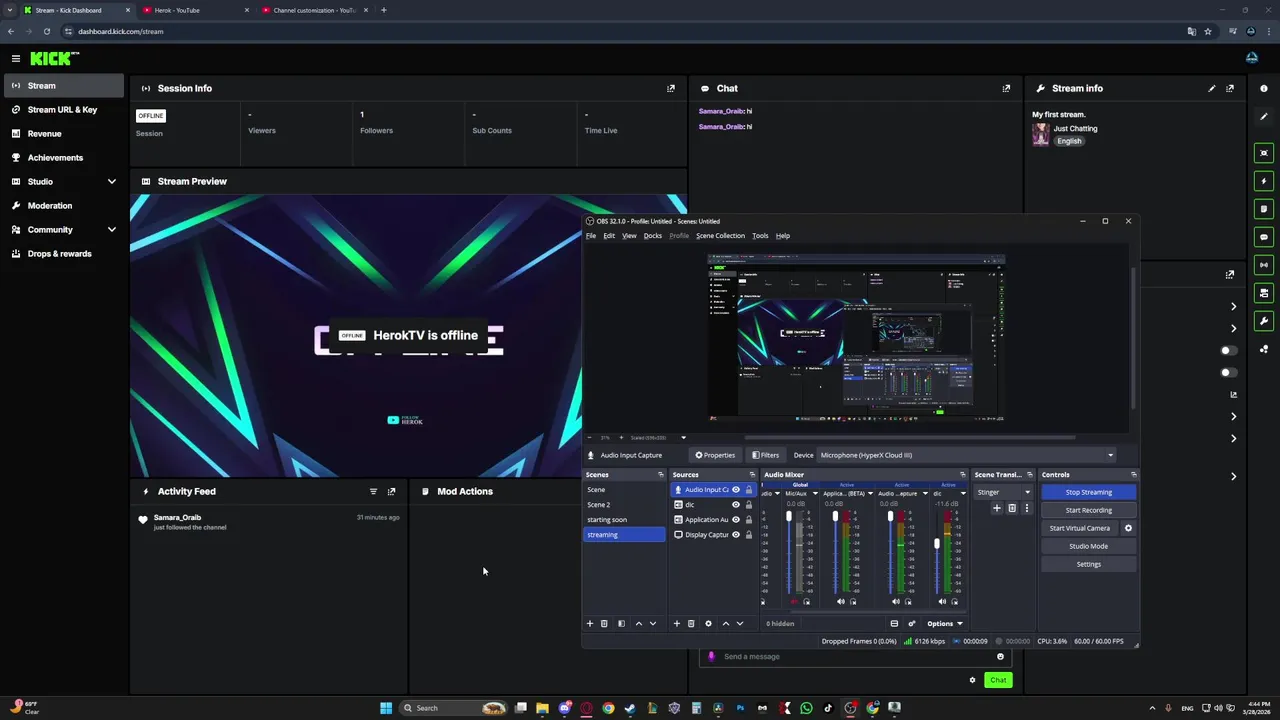This screenshot has height=720, width=1280.
Task: Open the microphone Device dropdown
Action: point(967,455)
